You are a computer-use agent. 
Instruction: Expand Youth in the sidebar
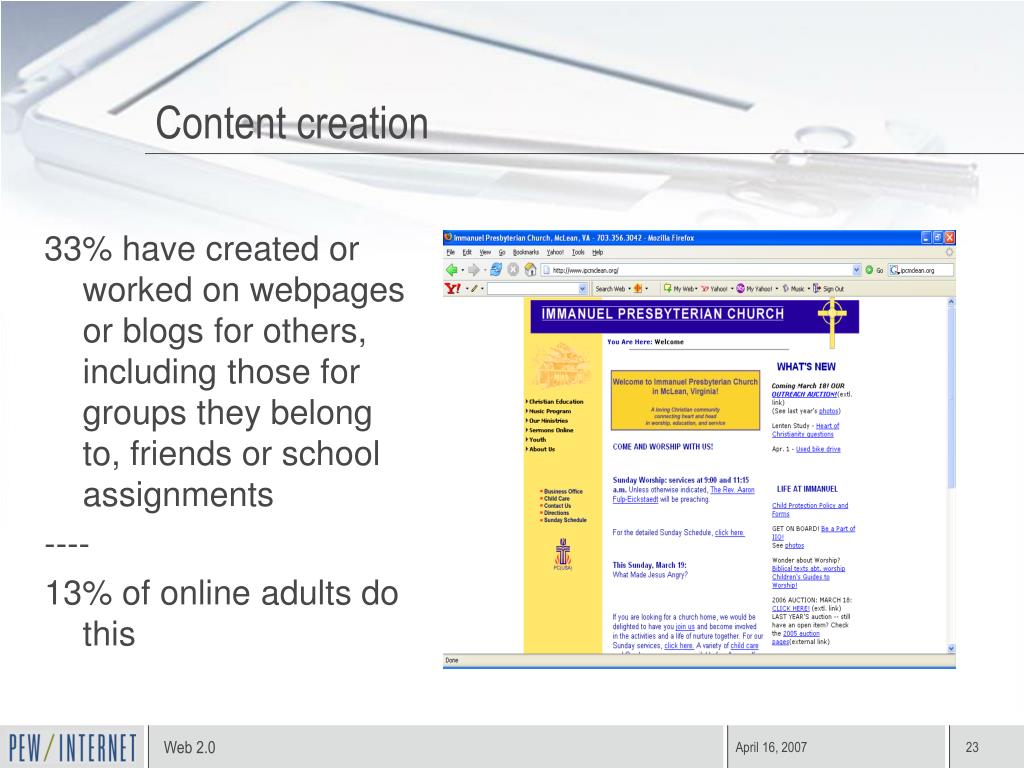tap(536, 440)
